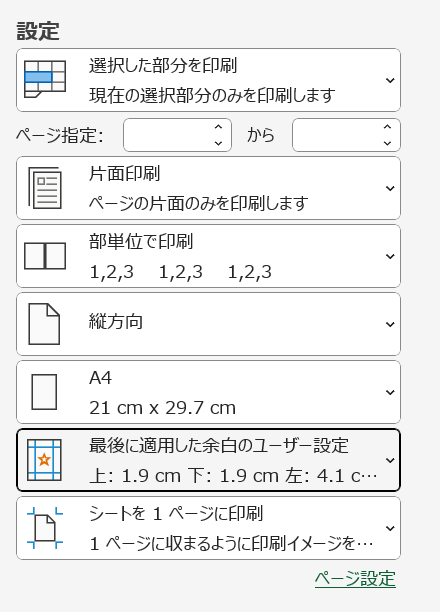440x612 pixels.
Task: Open the 縦方向 orientation dropdown
Action: tap(390, 324)
